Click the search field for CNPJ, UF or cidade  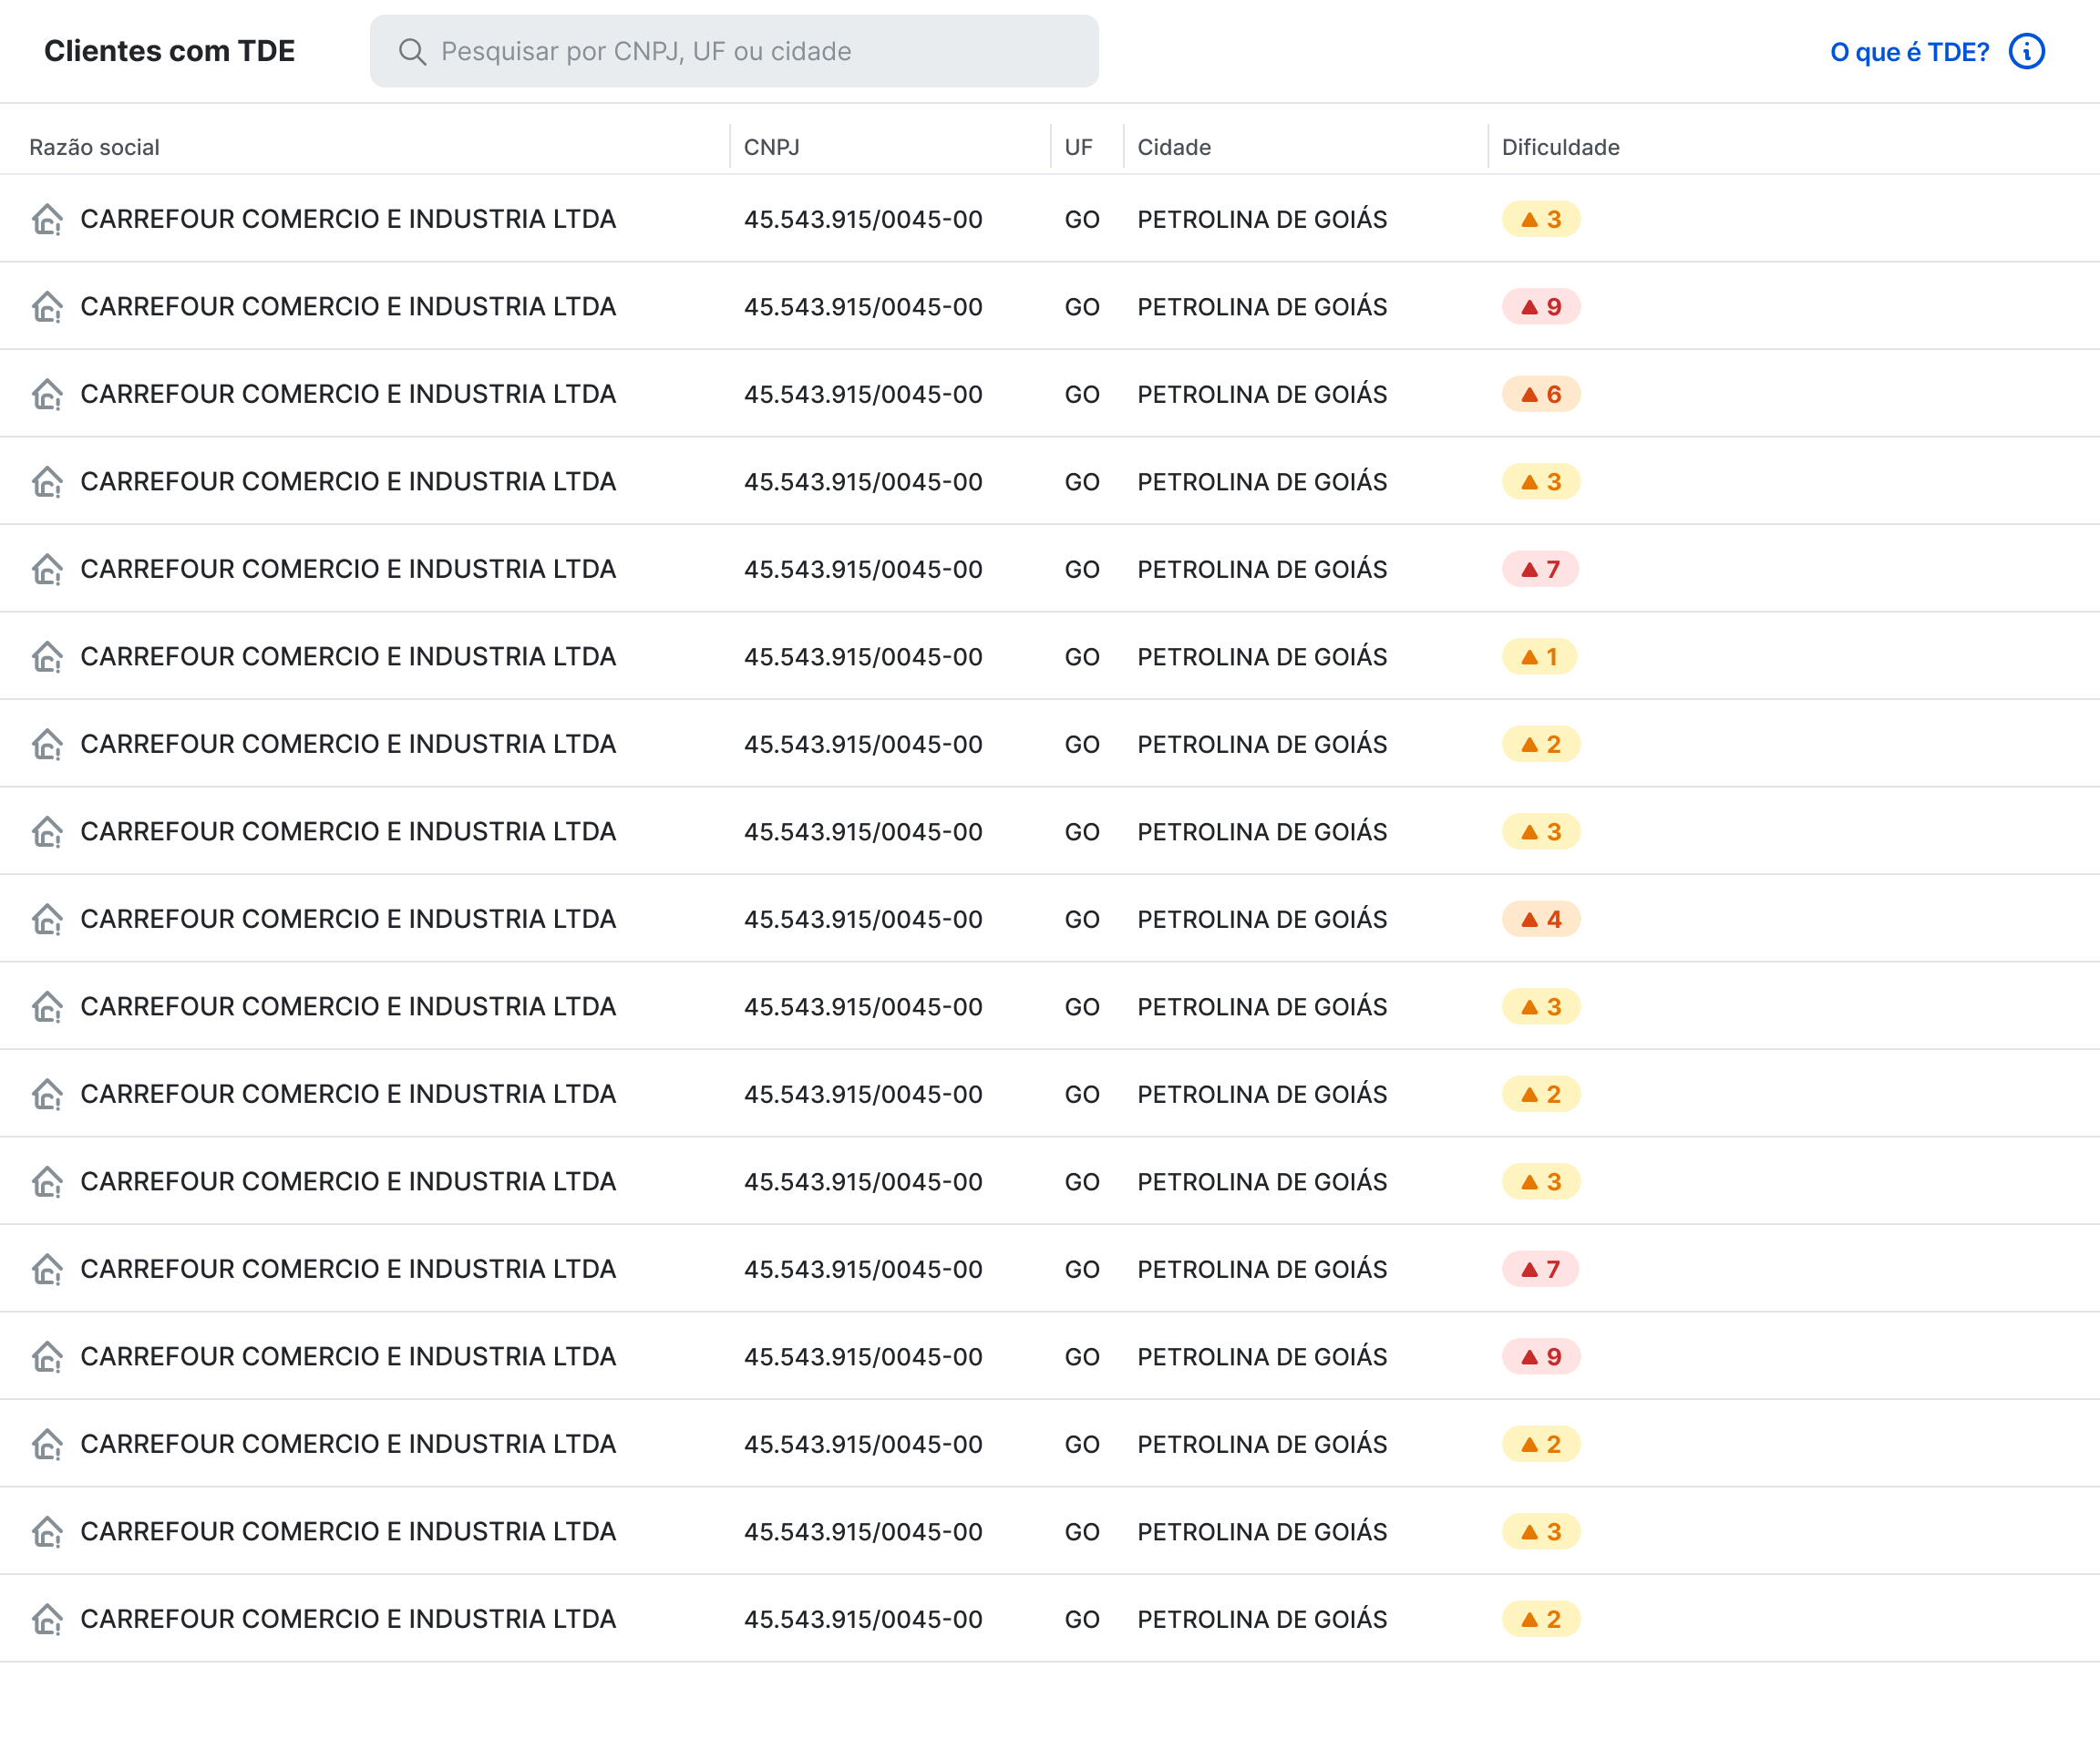[734, 51]
